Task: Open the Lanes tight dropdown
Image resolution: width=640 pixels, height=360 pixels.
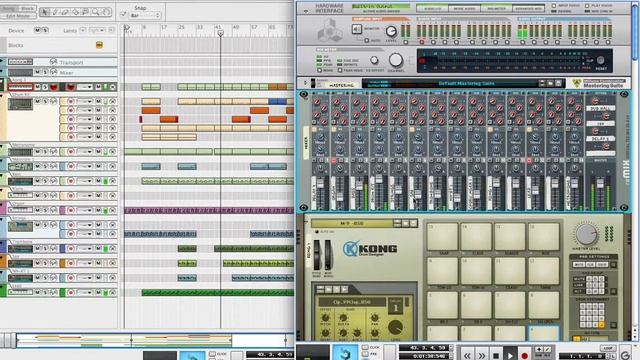Action: click(97, 30)
